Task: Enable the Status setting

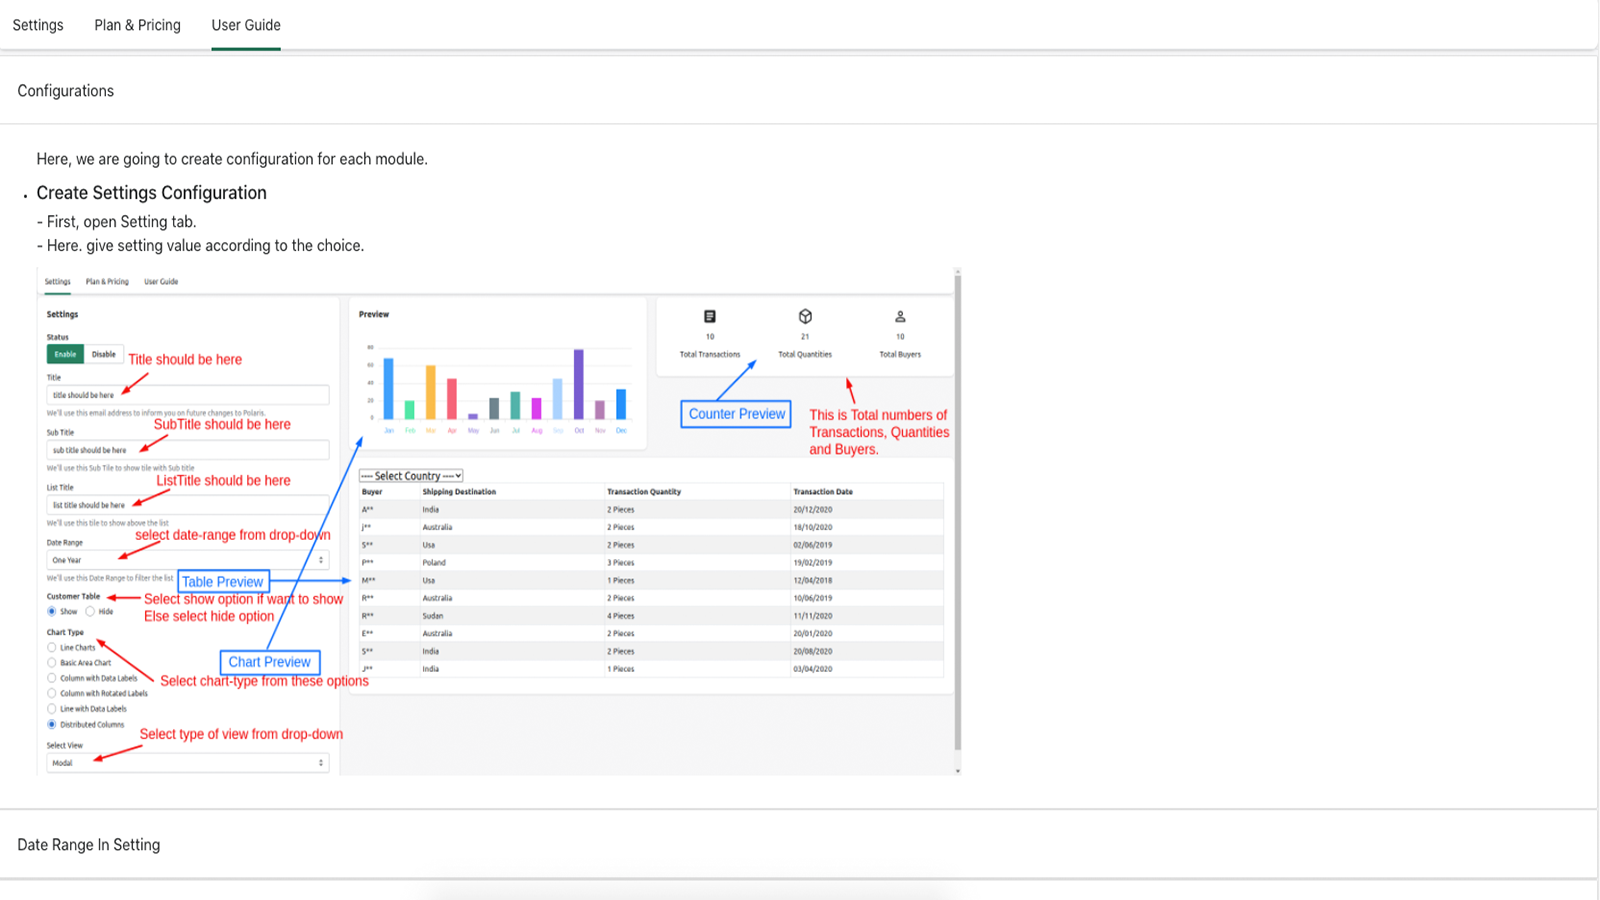Action: tap(64, 354)
